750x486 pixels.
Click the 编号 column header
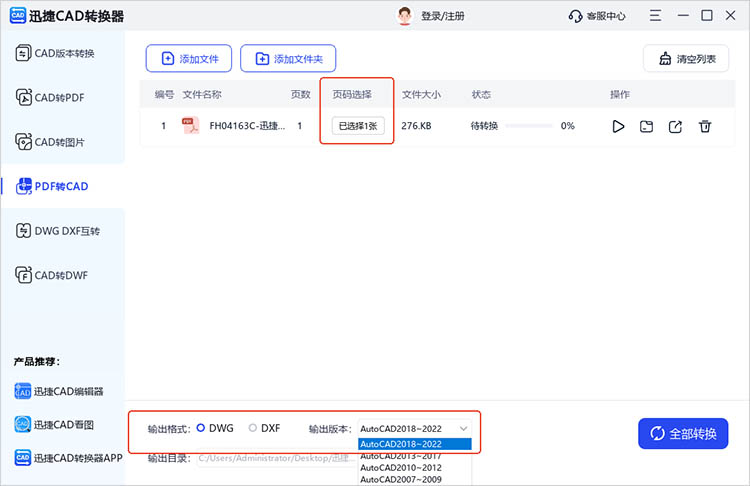point(164,94)
